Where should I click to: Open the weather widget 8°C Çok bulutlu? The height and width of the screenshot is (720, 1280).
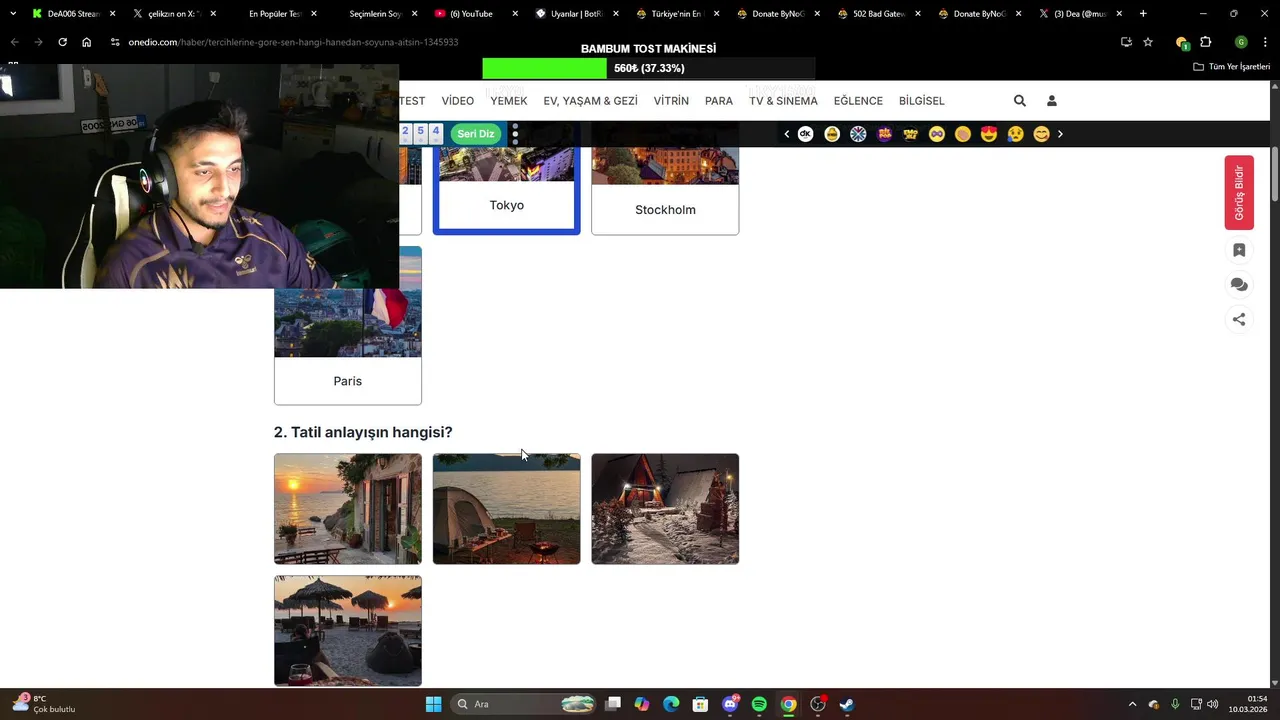pos(44,704)
